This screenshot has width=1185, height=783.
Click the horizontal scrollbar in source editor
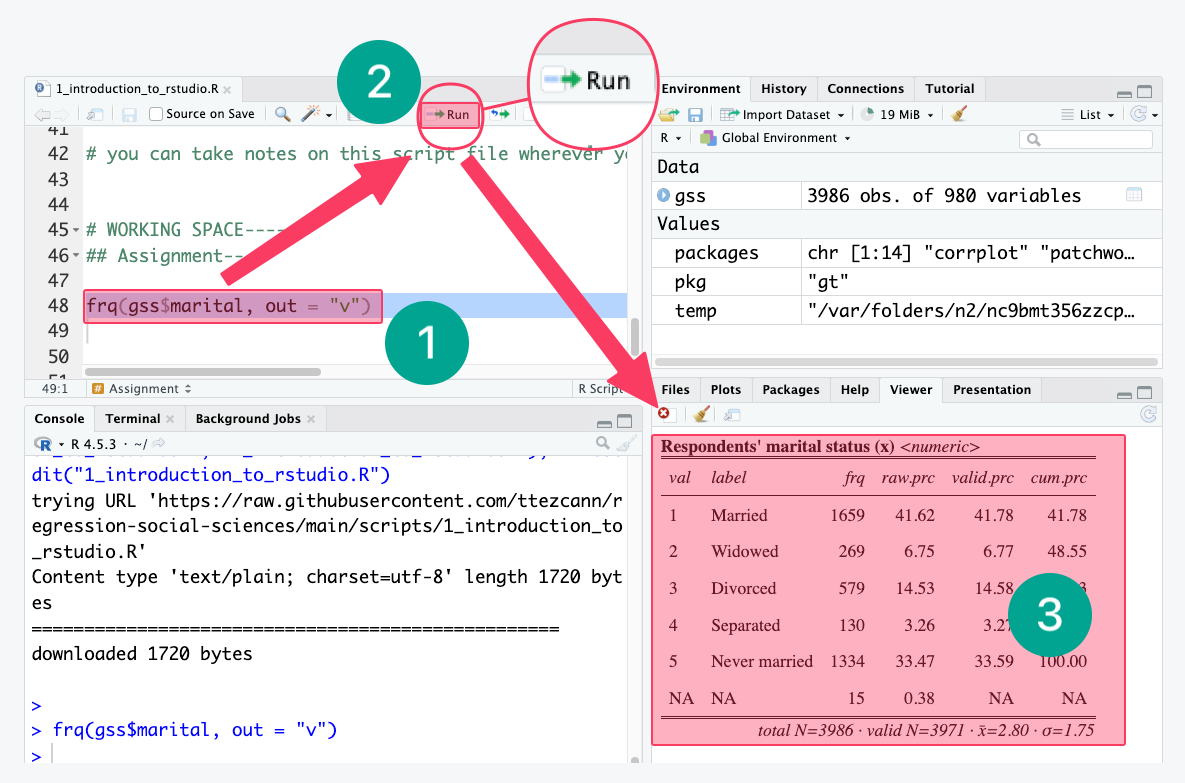[x=203, y=372]
